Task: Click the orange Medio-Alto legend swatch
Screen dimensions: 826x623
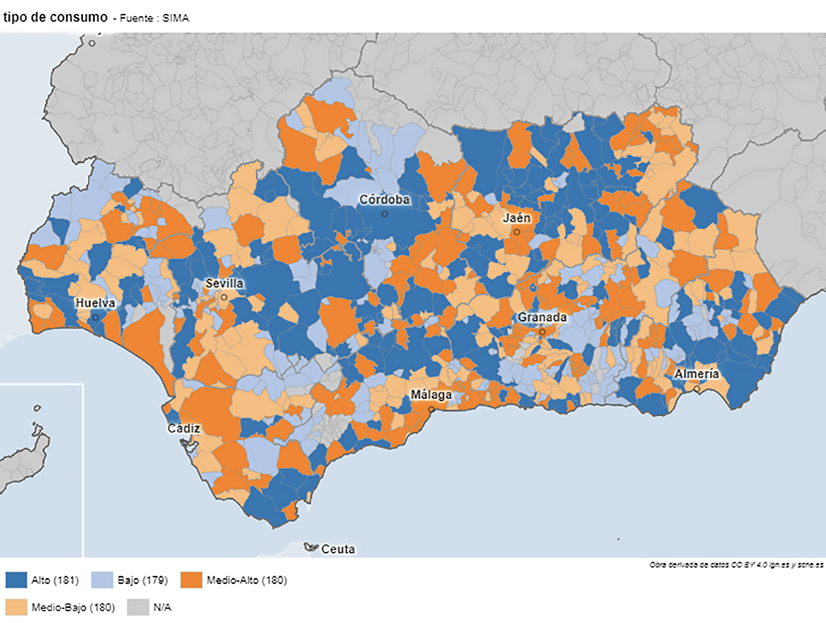Action: click(x=191, y=580)
